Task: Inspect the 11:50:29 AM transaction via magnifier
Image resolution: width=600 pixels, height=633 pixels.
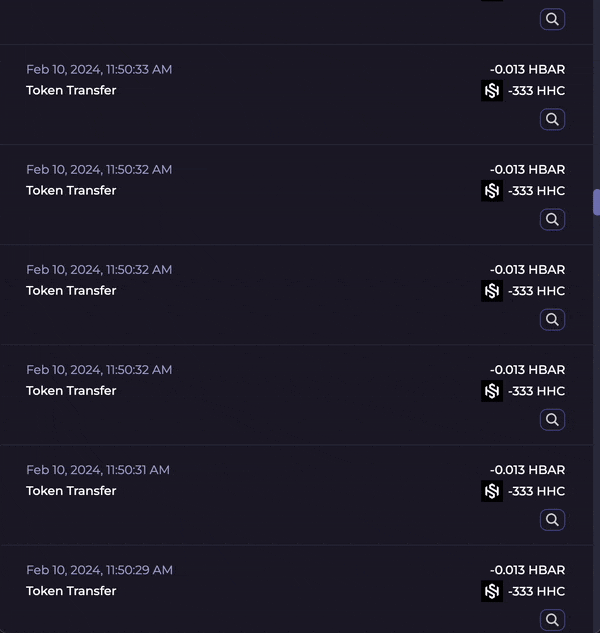Action: pos(552,620)
